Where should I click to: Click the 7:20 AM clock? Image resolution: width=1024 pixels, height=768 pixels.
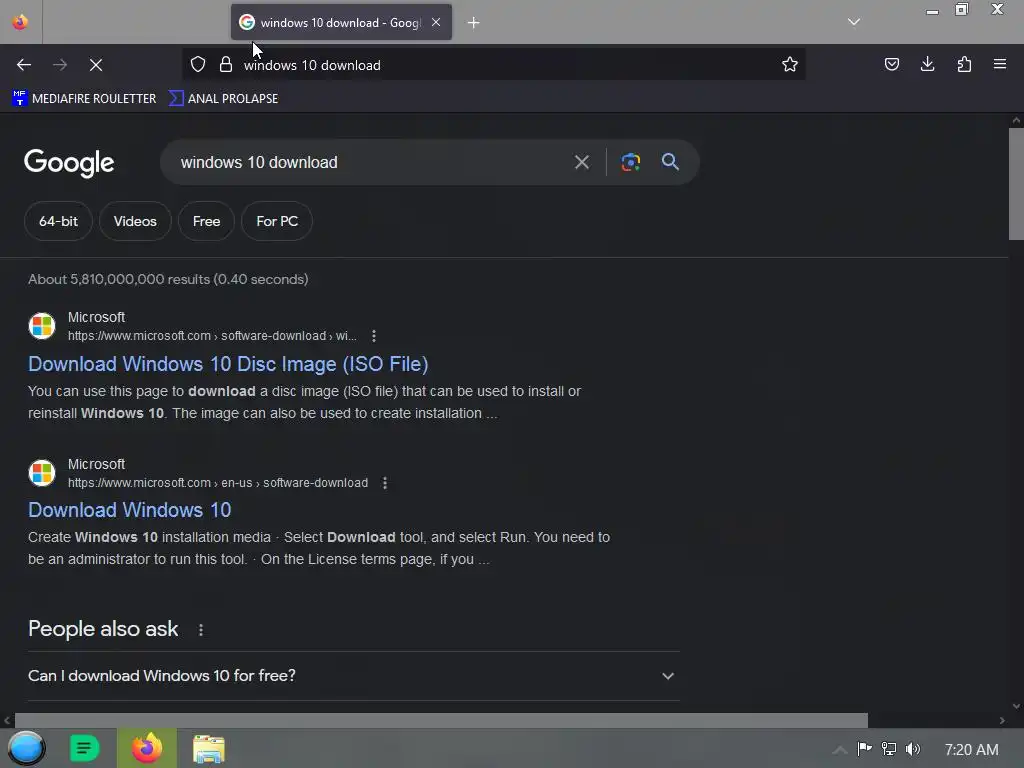[971, 750]
